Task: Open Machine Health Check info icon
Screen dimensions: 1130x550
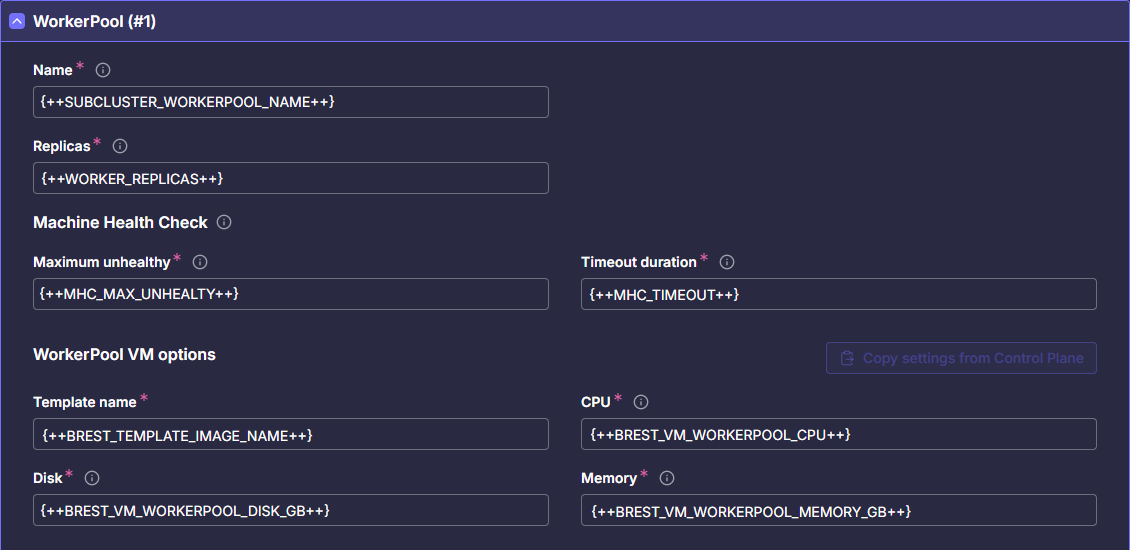Action: coord(224,222)
